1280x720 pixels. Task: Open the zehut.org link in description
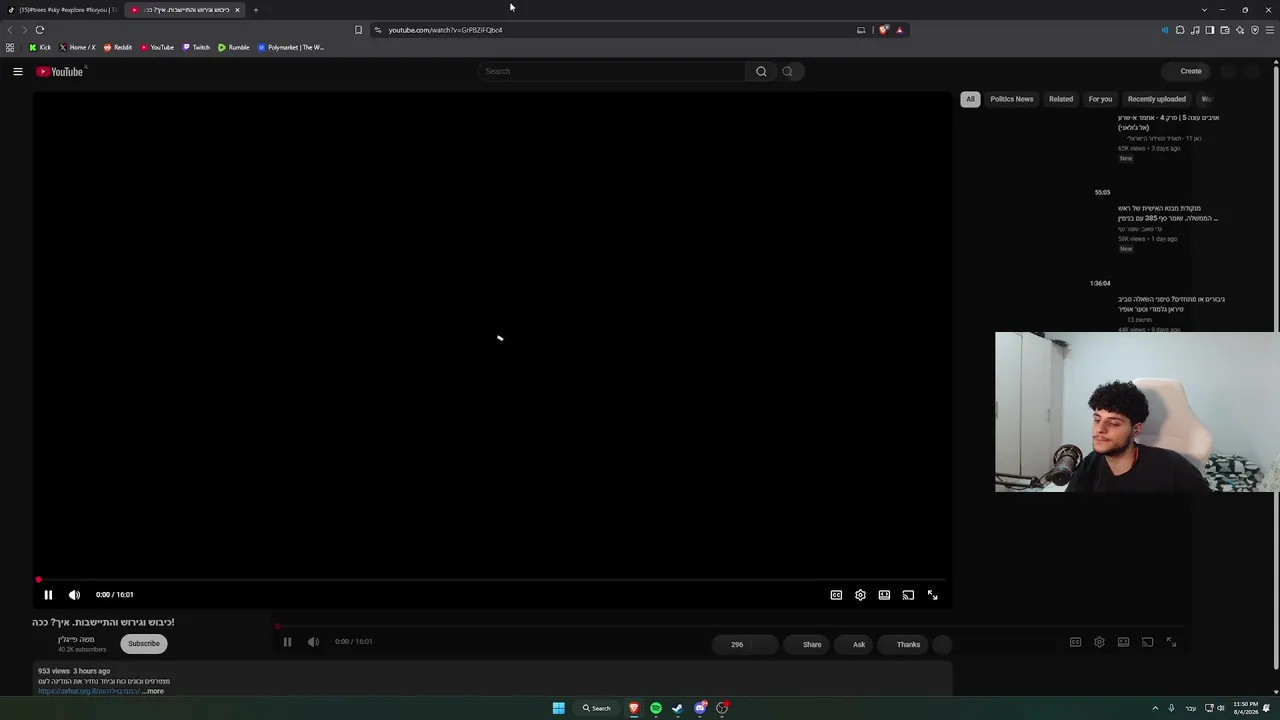pos(89,691)
